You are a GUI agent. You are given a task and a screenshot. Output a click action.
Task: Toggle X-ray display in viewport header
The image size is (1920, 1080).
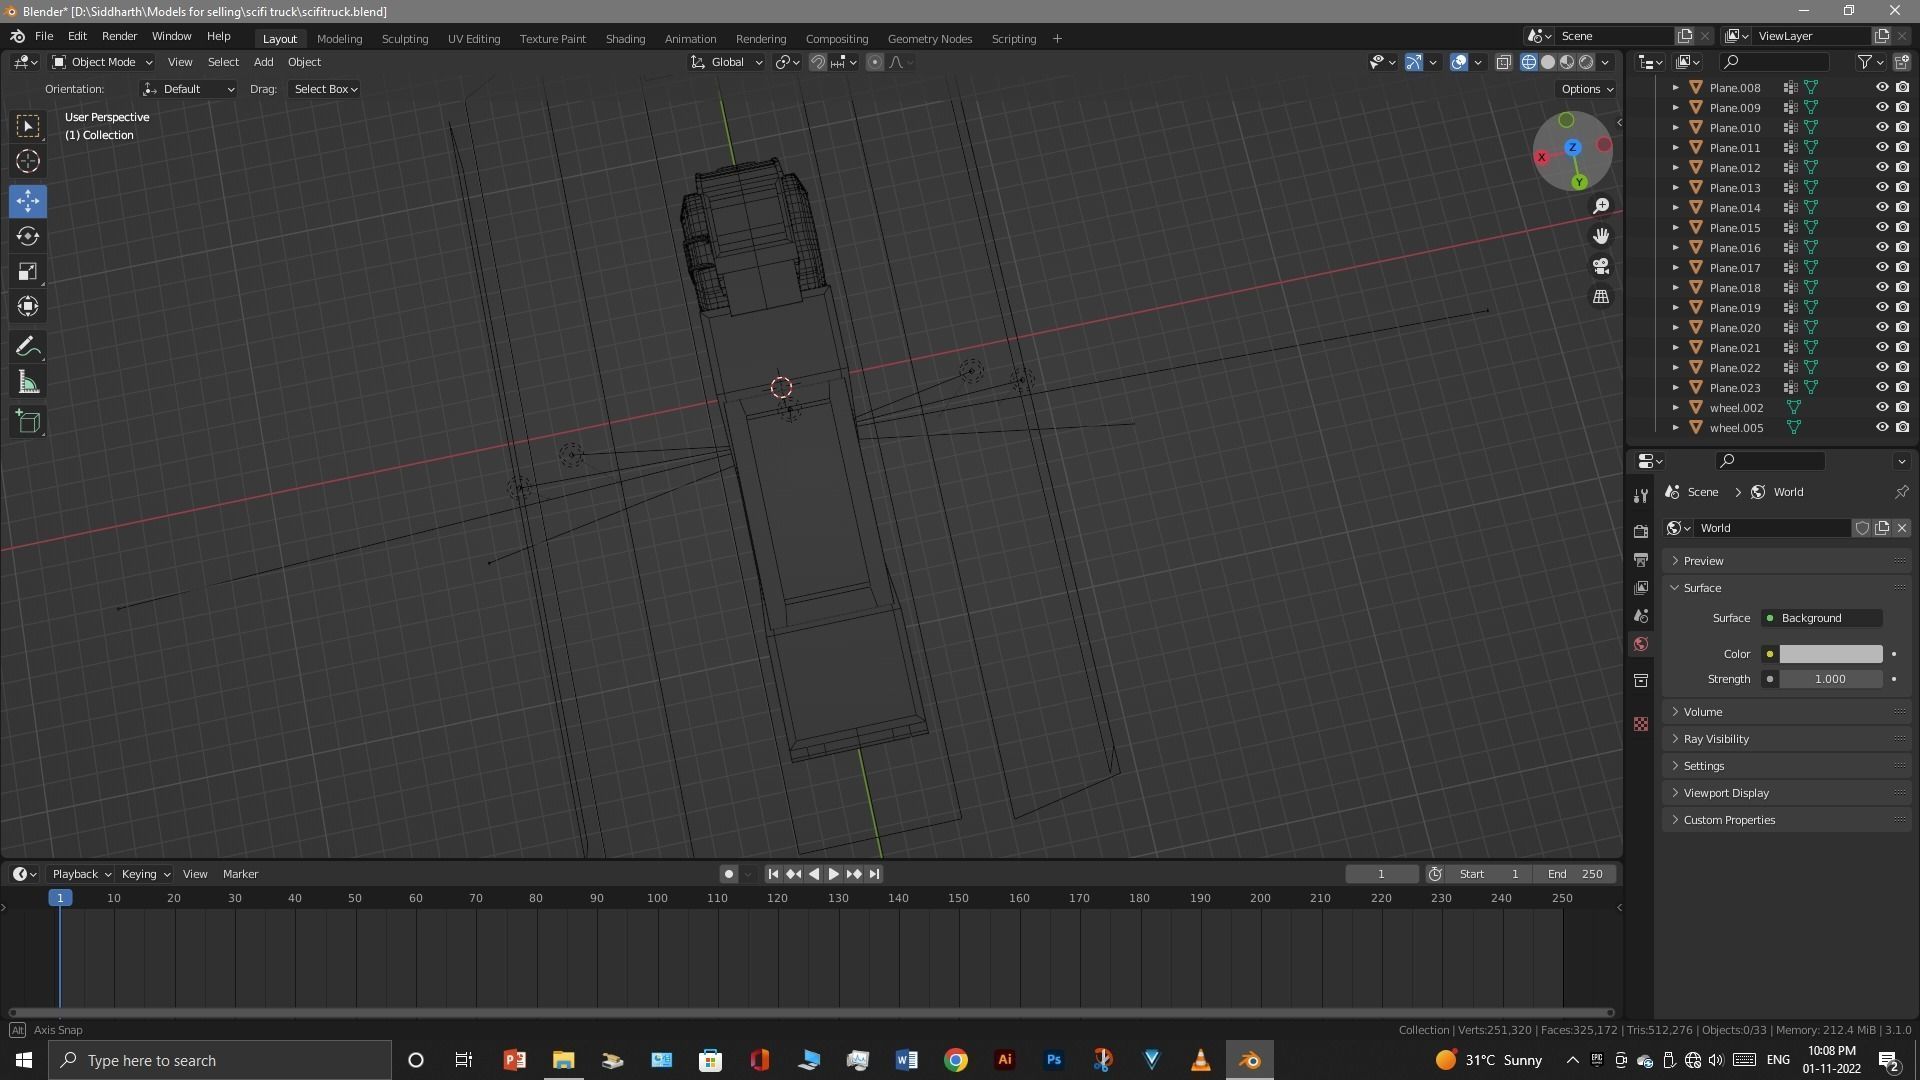click(1503, 62)
